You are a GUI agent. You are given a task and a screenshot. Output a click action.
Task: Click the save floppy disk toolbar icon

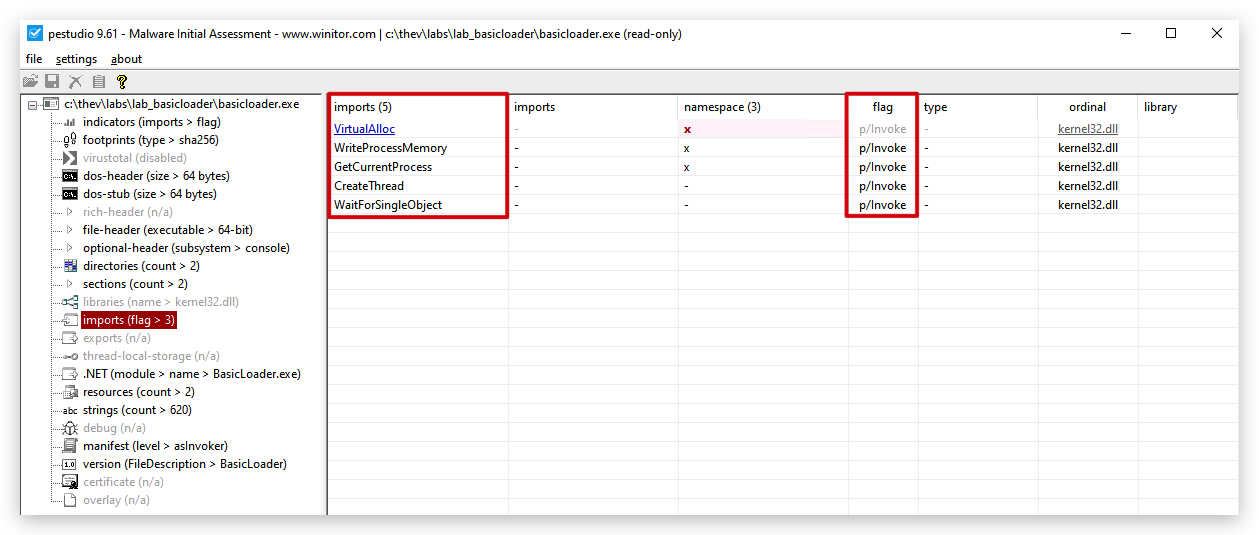click(52, 81)
